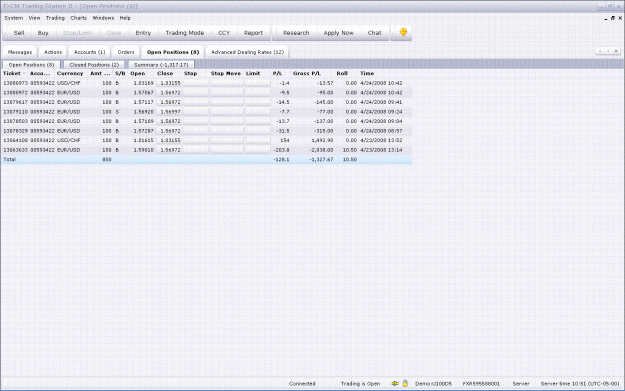Select ticket number 13080973
Viewport: 625px width, 391px height.
(x=16, y=83)
